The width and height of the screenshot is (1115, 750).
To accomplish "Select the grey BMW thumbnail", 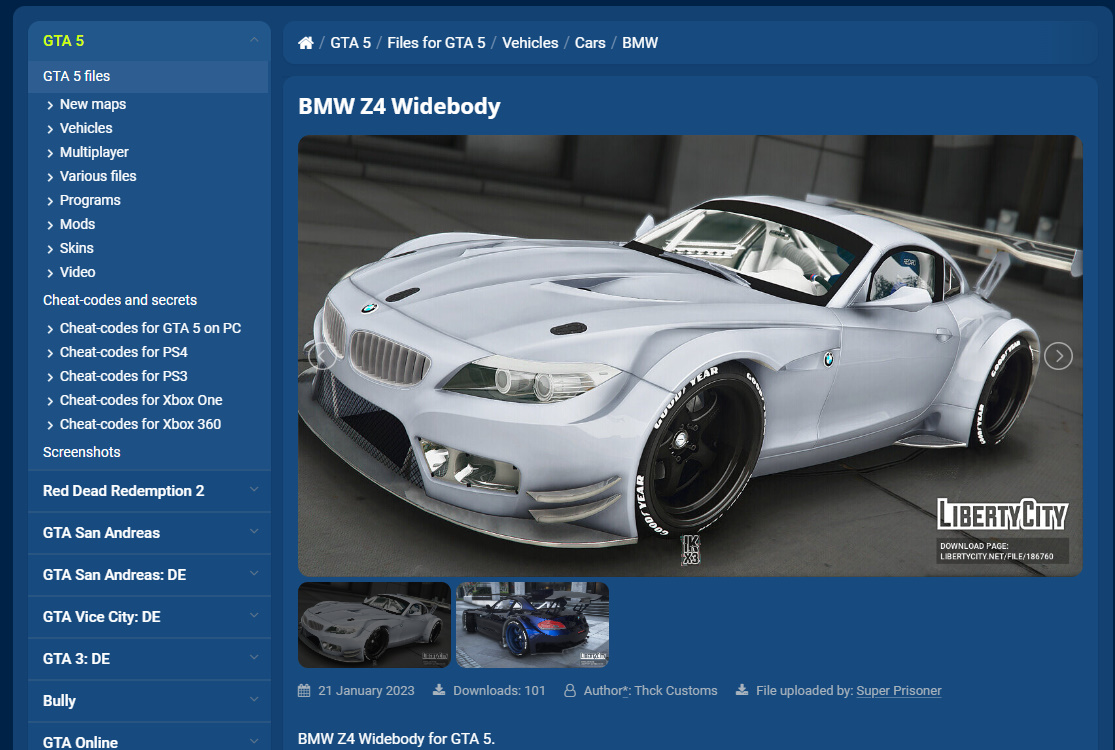I will [374, 625].
